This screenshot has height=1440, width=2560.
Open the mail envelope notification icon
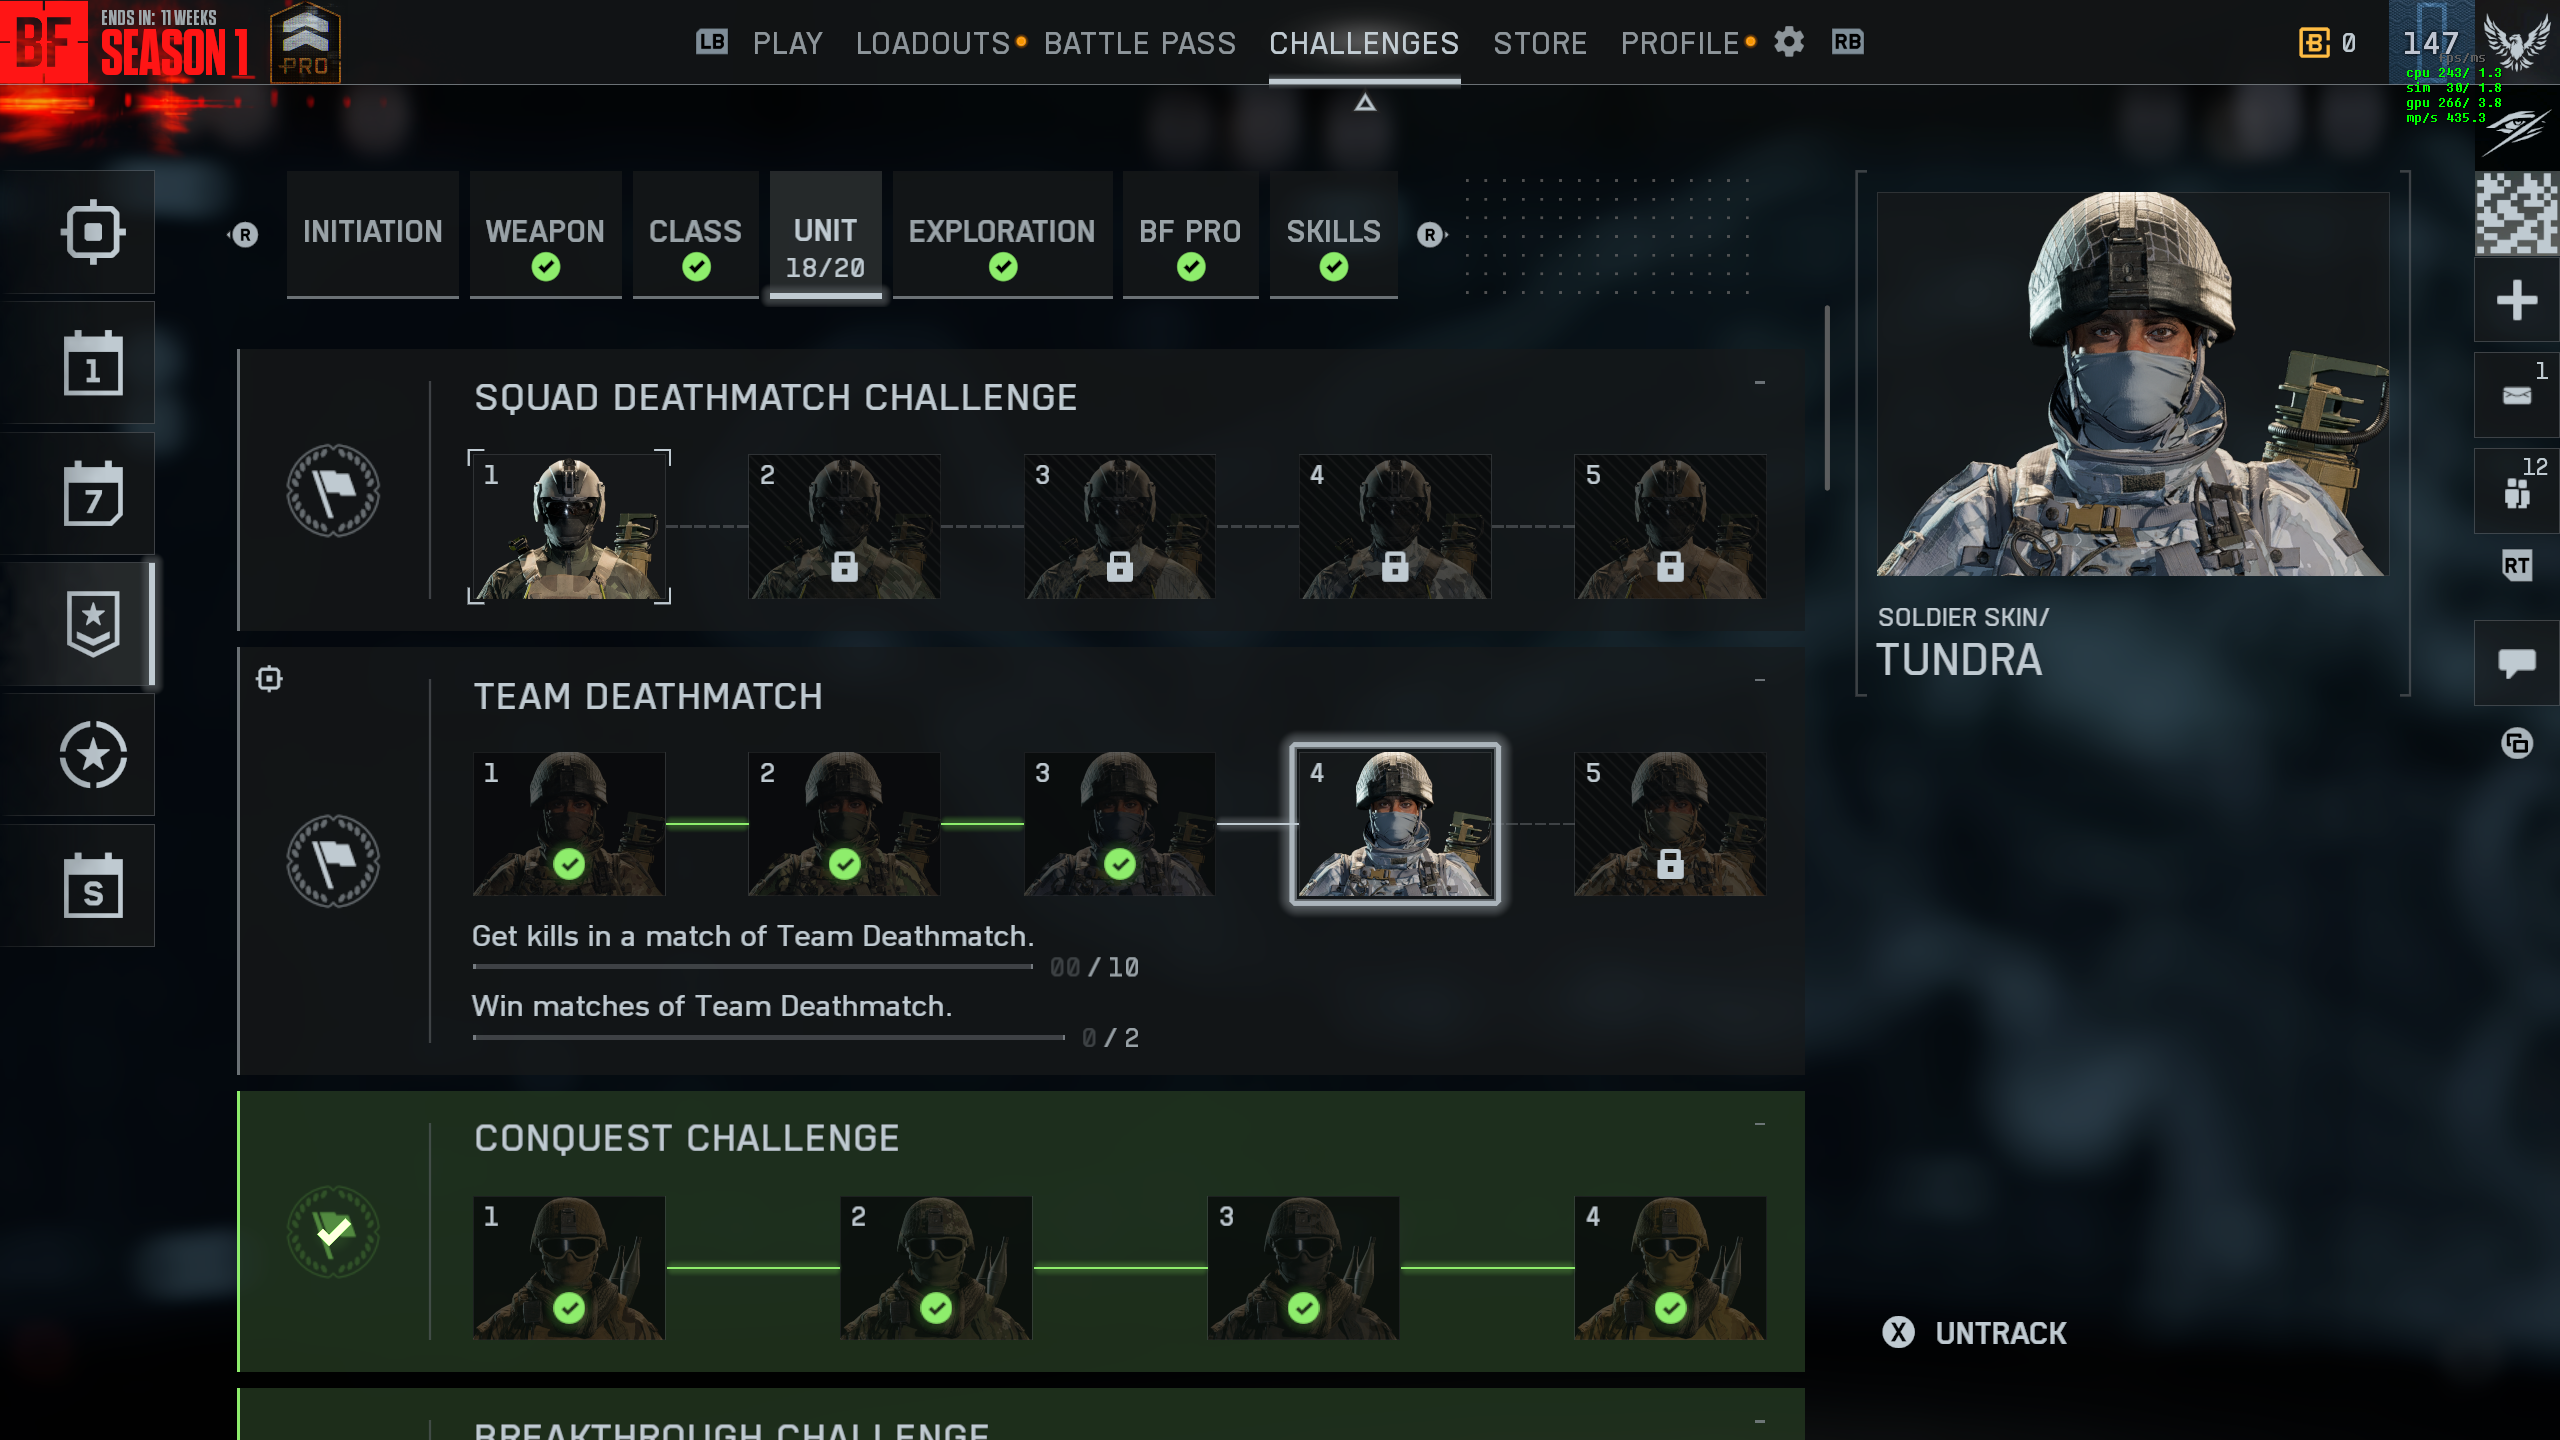(2517, 396)
